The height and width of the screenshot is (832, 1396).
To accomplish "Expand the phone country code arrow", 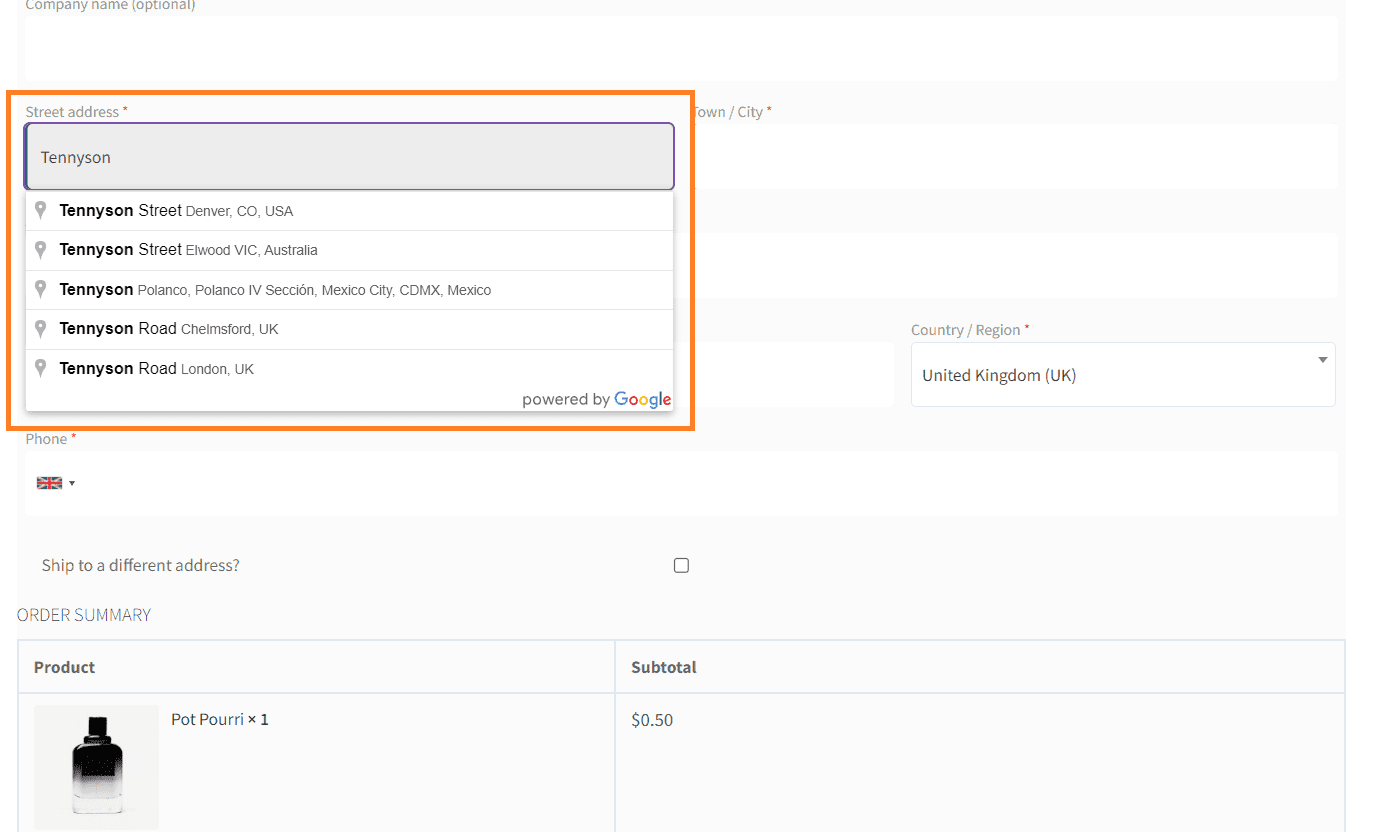I will click(x=72, y=484).
